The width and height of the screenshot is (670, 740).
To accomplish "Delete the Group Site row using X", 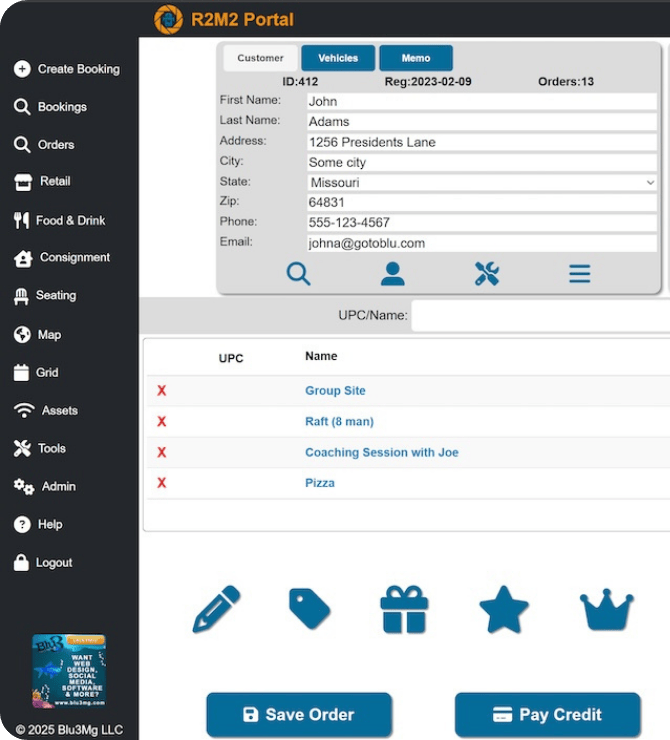I will (162, 391).
